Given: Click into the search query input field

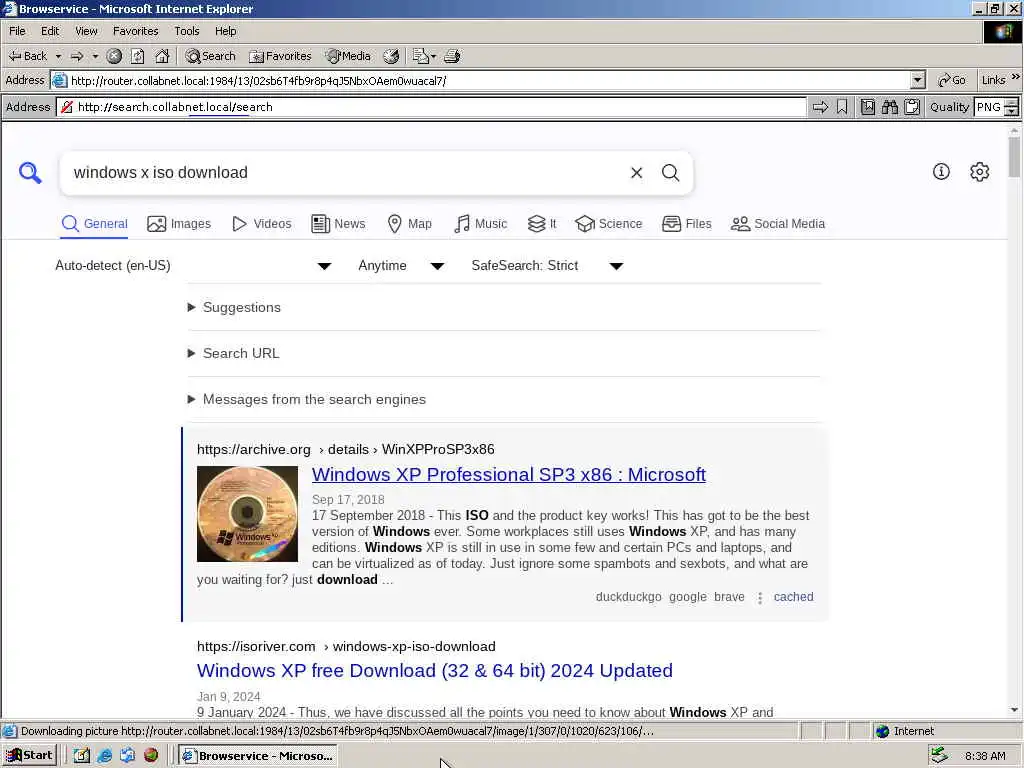Looking at the screenshot, I should [346, 172].
